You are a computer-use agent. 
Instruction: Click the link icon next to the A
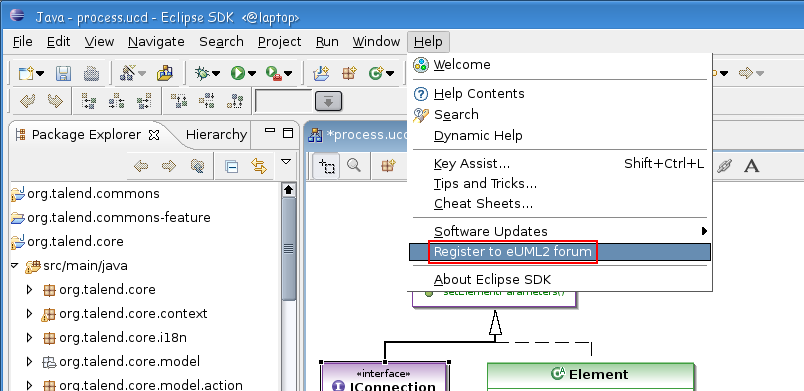(x=724, y=166)
